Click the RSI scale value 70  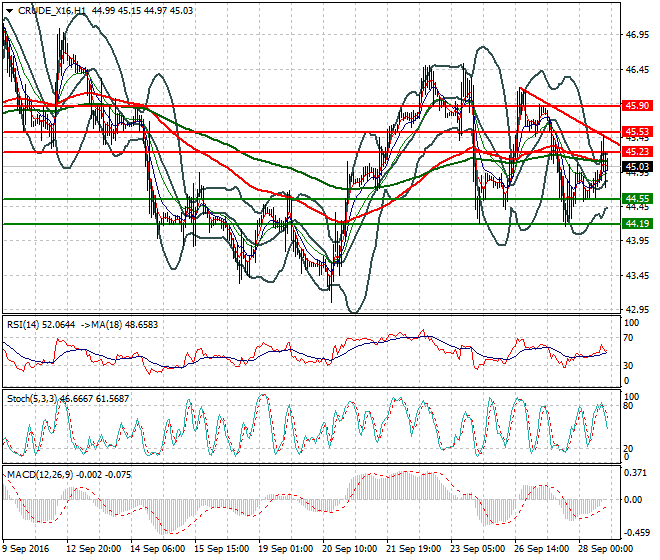click(x=628, y=338)
